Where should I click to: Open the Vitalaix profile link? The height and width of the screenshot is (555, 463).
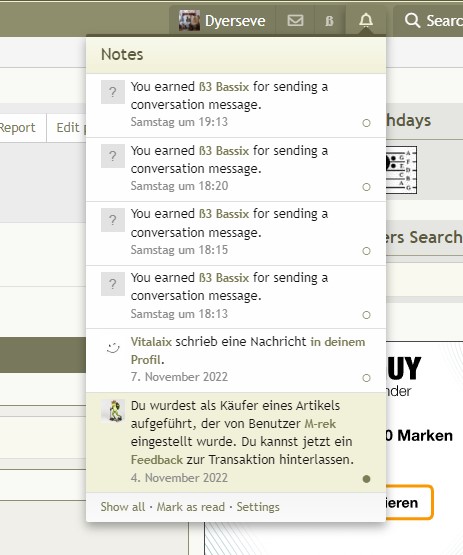coord(151,342)
